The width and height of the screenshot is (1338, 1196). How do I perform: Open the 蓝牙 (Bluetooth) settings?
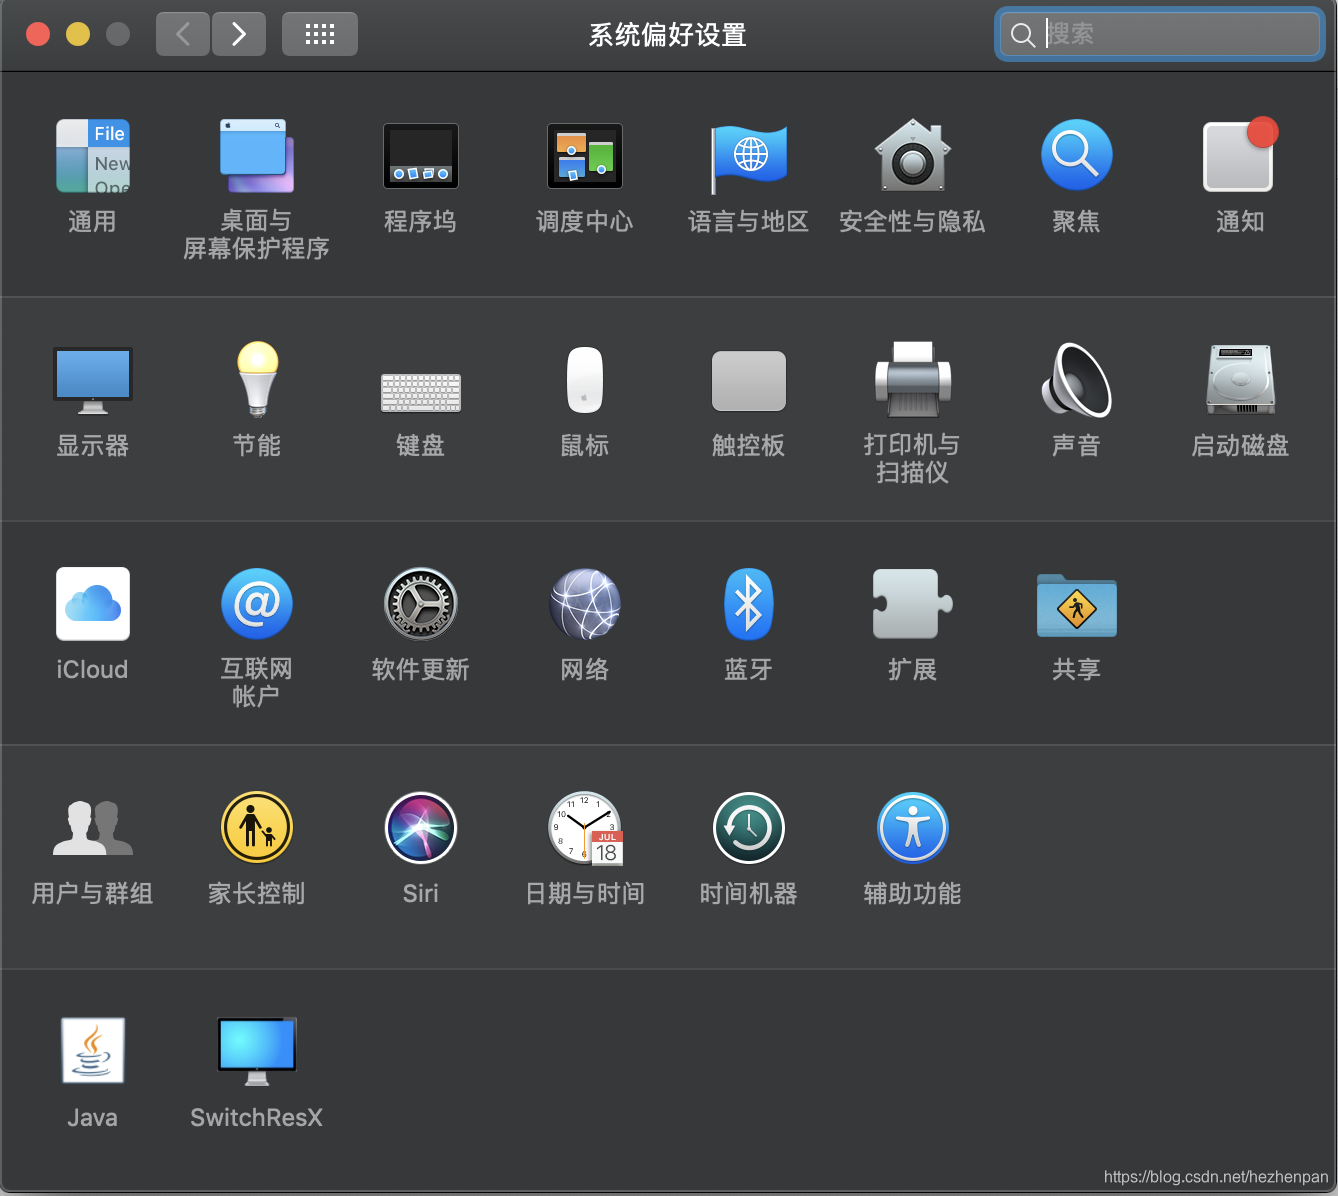(749, 604)
